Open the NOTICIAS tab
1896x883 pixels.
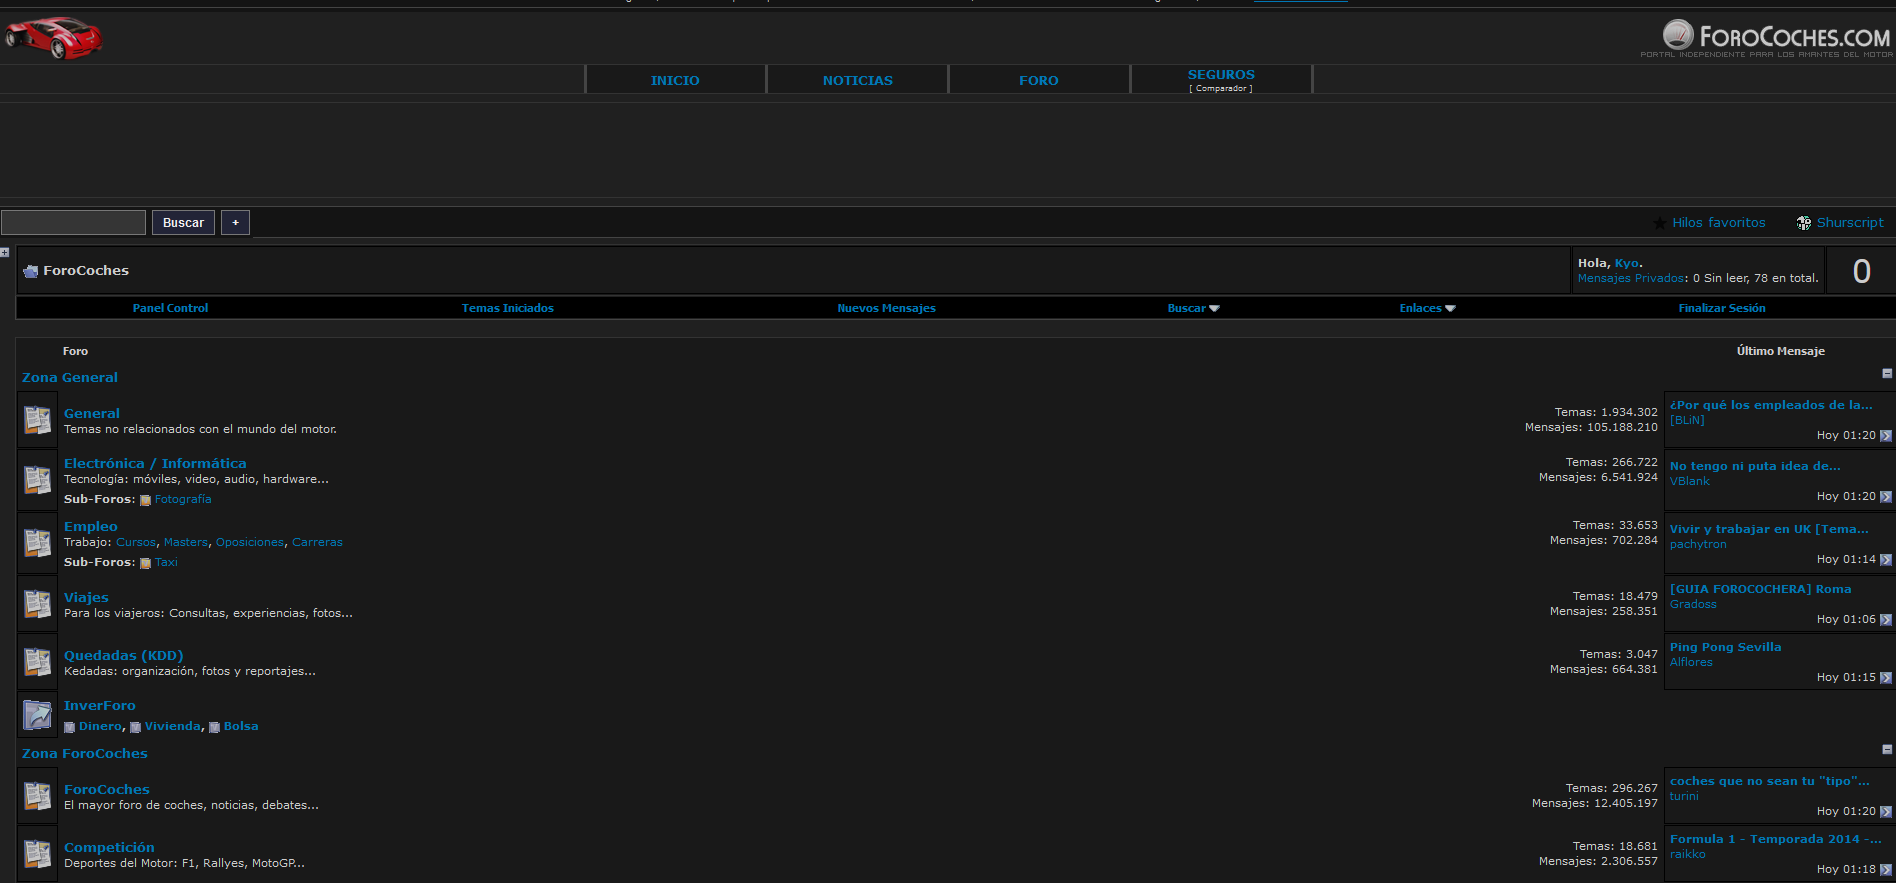pyautogui.click(x=858, y=80)
